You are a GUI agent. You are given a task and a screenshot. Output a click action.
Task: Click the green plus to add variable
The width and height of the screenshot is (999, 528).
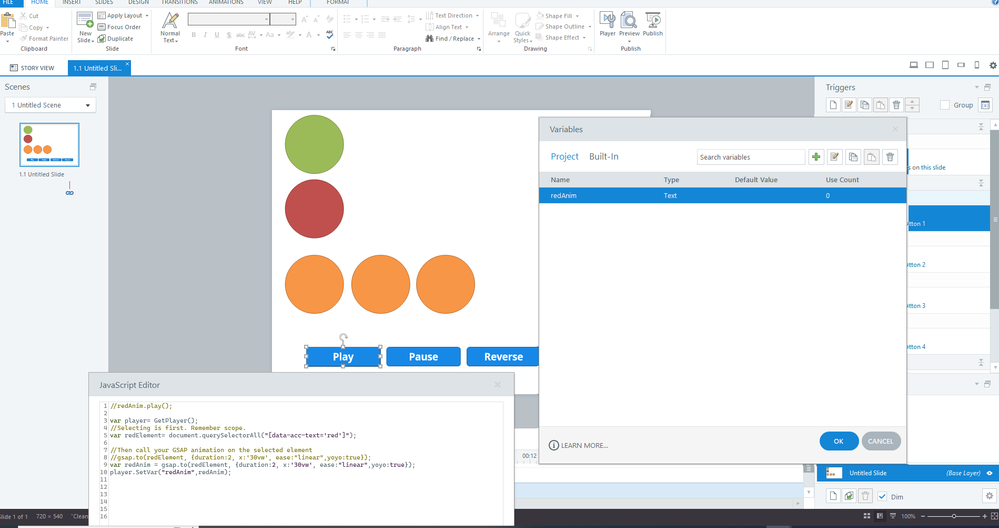(x=816, y=157)
